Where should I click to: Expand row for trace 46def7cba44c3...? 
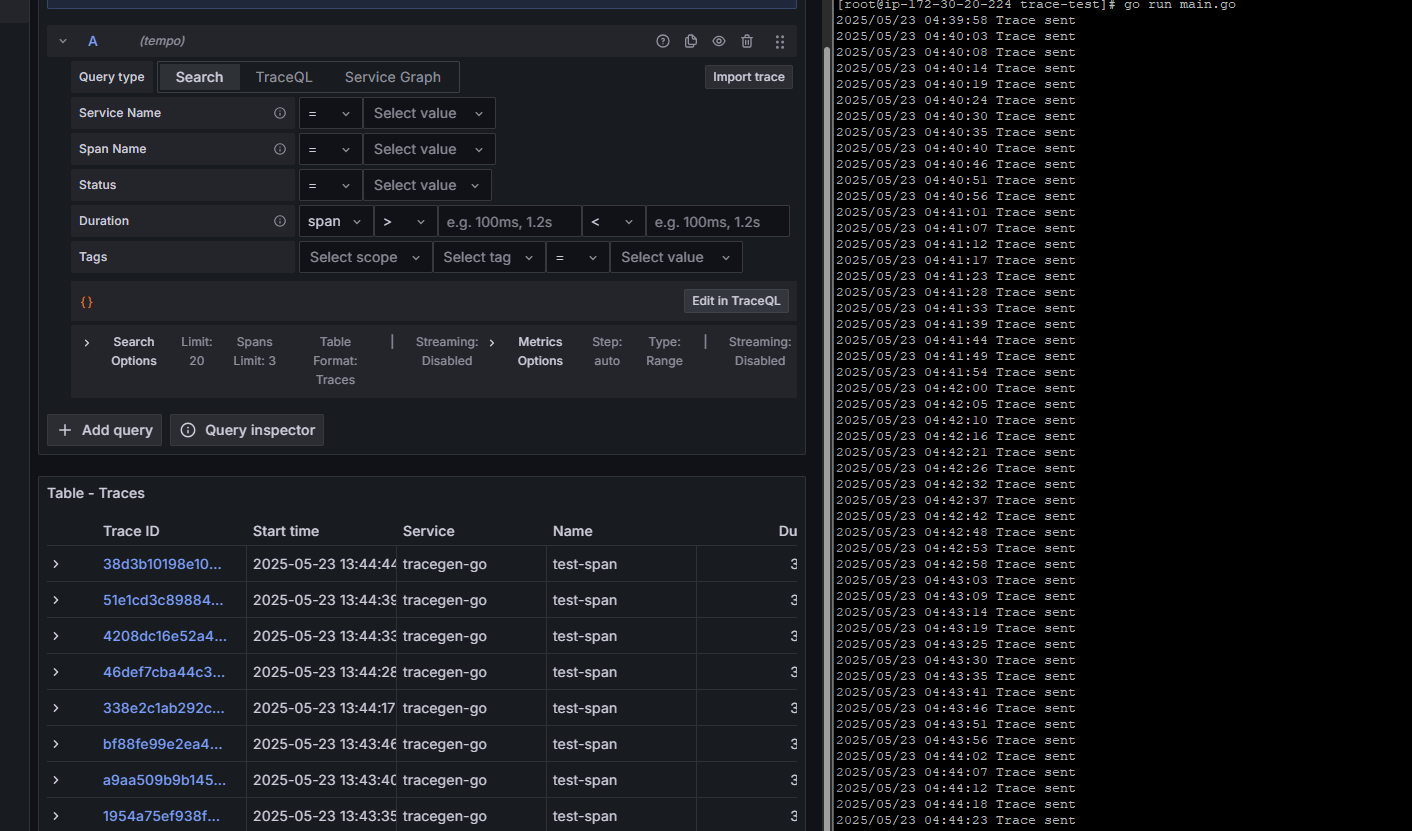[56, 672]
